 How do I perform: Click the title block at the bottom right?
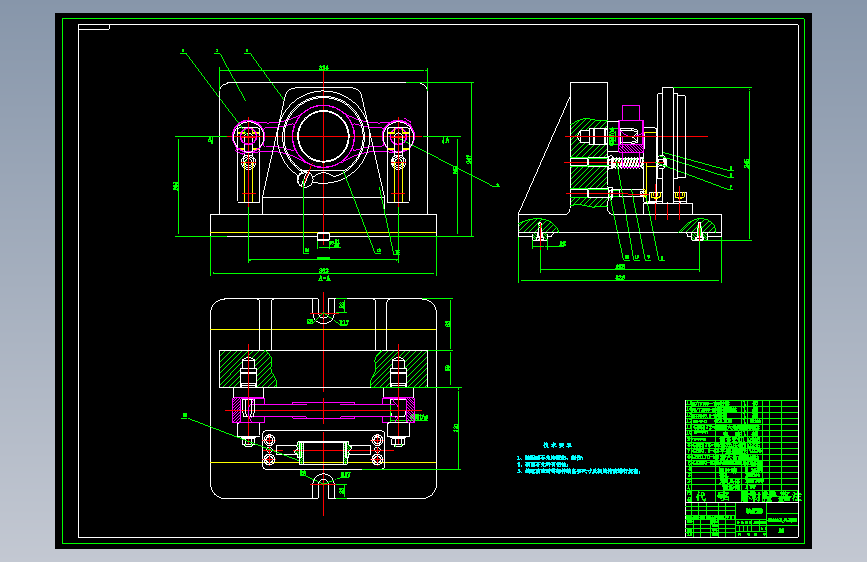pos(741,519)
